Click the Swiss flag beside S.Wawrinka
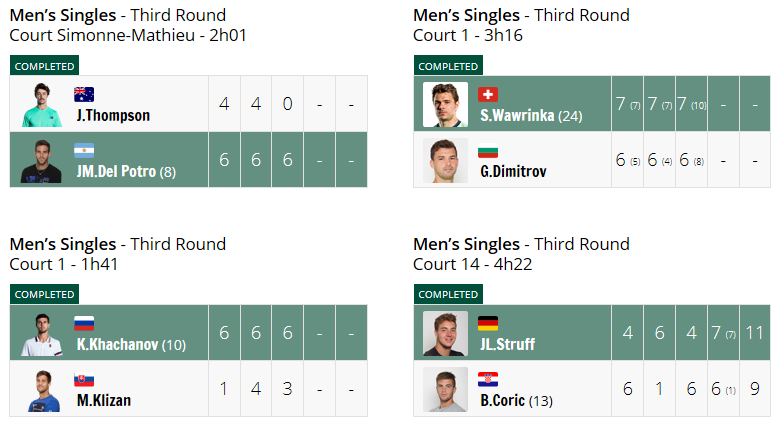777x422 pixels. 488,94
